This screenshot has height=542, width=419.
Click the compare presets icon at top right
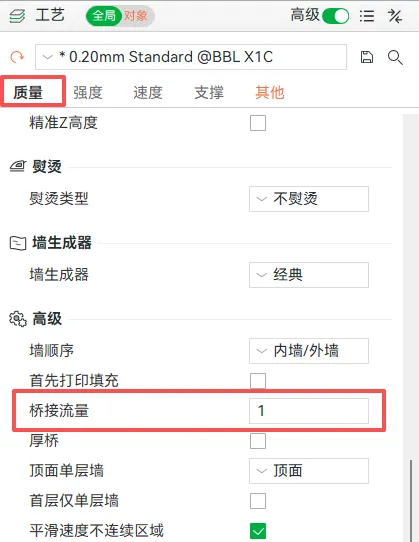(x=395, y=16)
